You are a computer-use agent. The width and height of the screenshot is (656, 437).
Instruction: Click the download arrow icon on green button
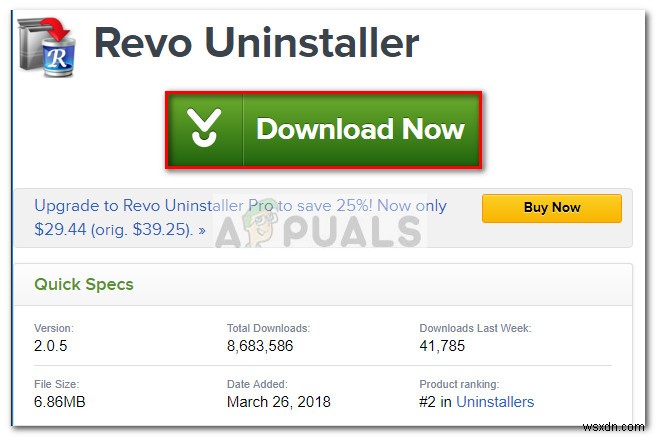206,130
